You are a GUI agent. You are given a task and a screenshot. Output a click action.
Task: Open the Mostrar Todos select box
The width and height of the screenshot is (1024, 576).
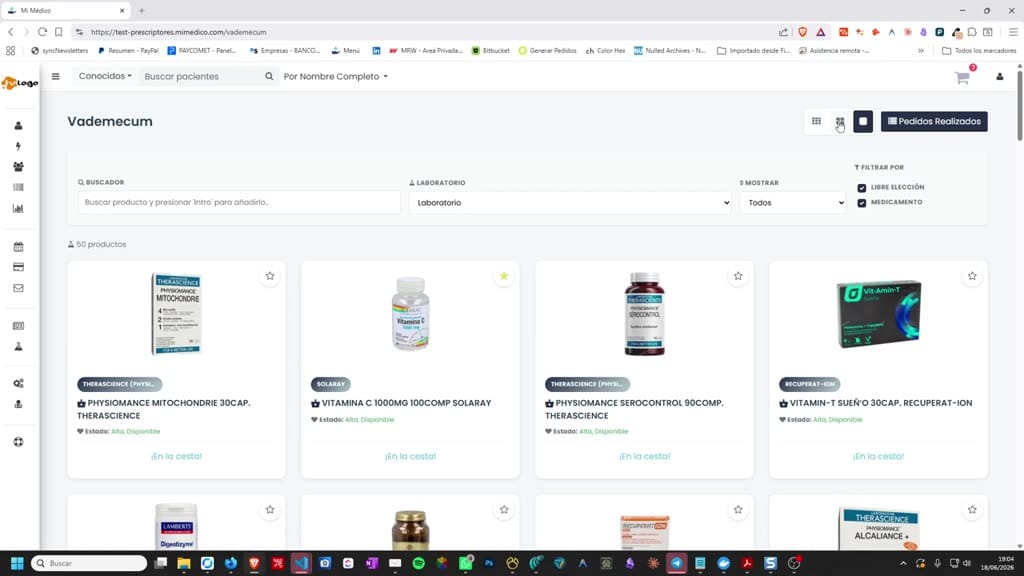793,202
